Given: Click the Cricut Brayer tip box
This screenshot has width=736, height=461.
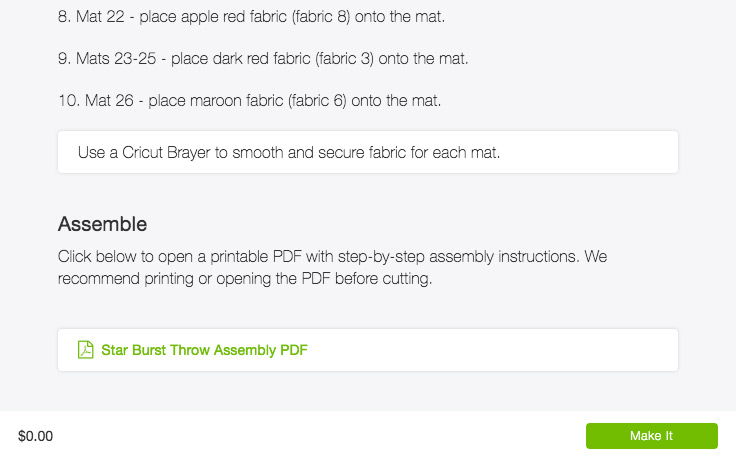Looking at the screenshot, I should pos(368,152).
